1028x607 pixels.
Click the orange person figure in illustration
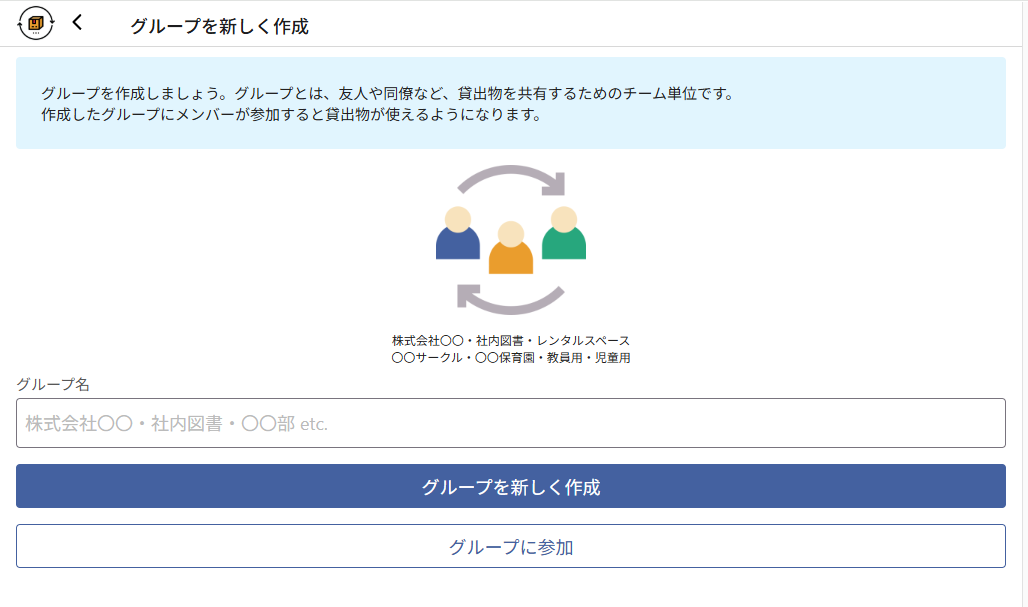coord(511,247)
